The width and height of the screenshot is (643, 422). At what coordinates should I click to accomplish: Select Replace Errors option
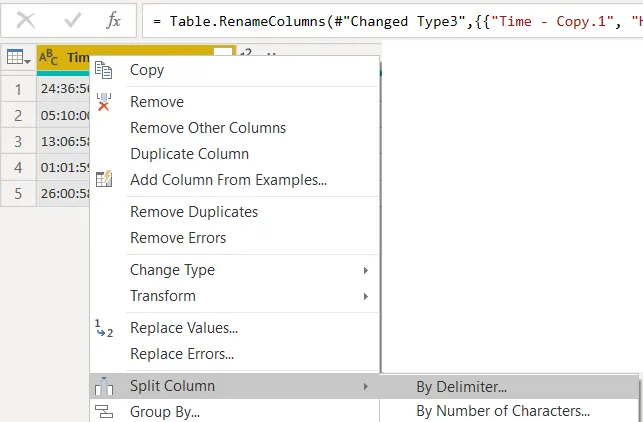[x=182, y=354]
